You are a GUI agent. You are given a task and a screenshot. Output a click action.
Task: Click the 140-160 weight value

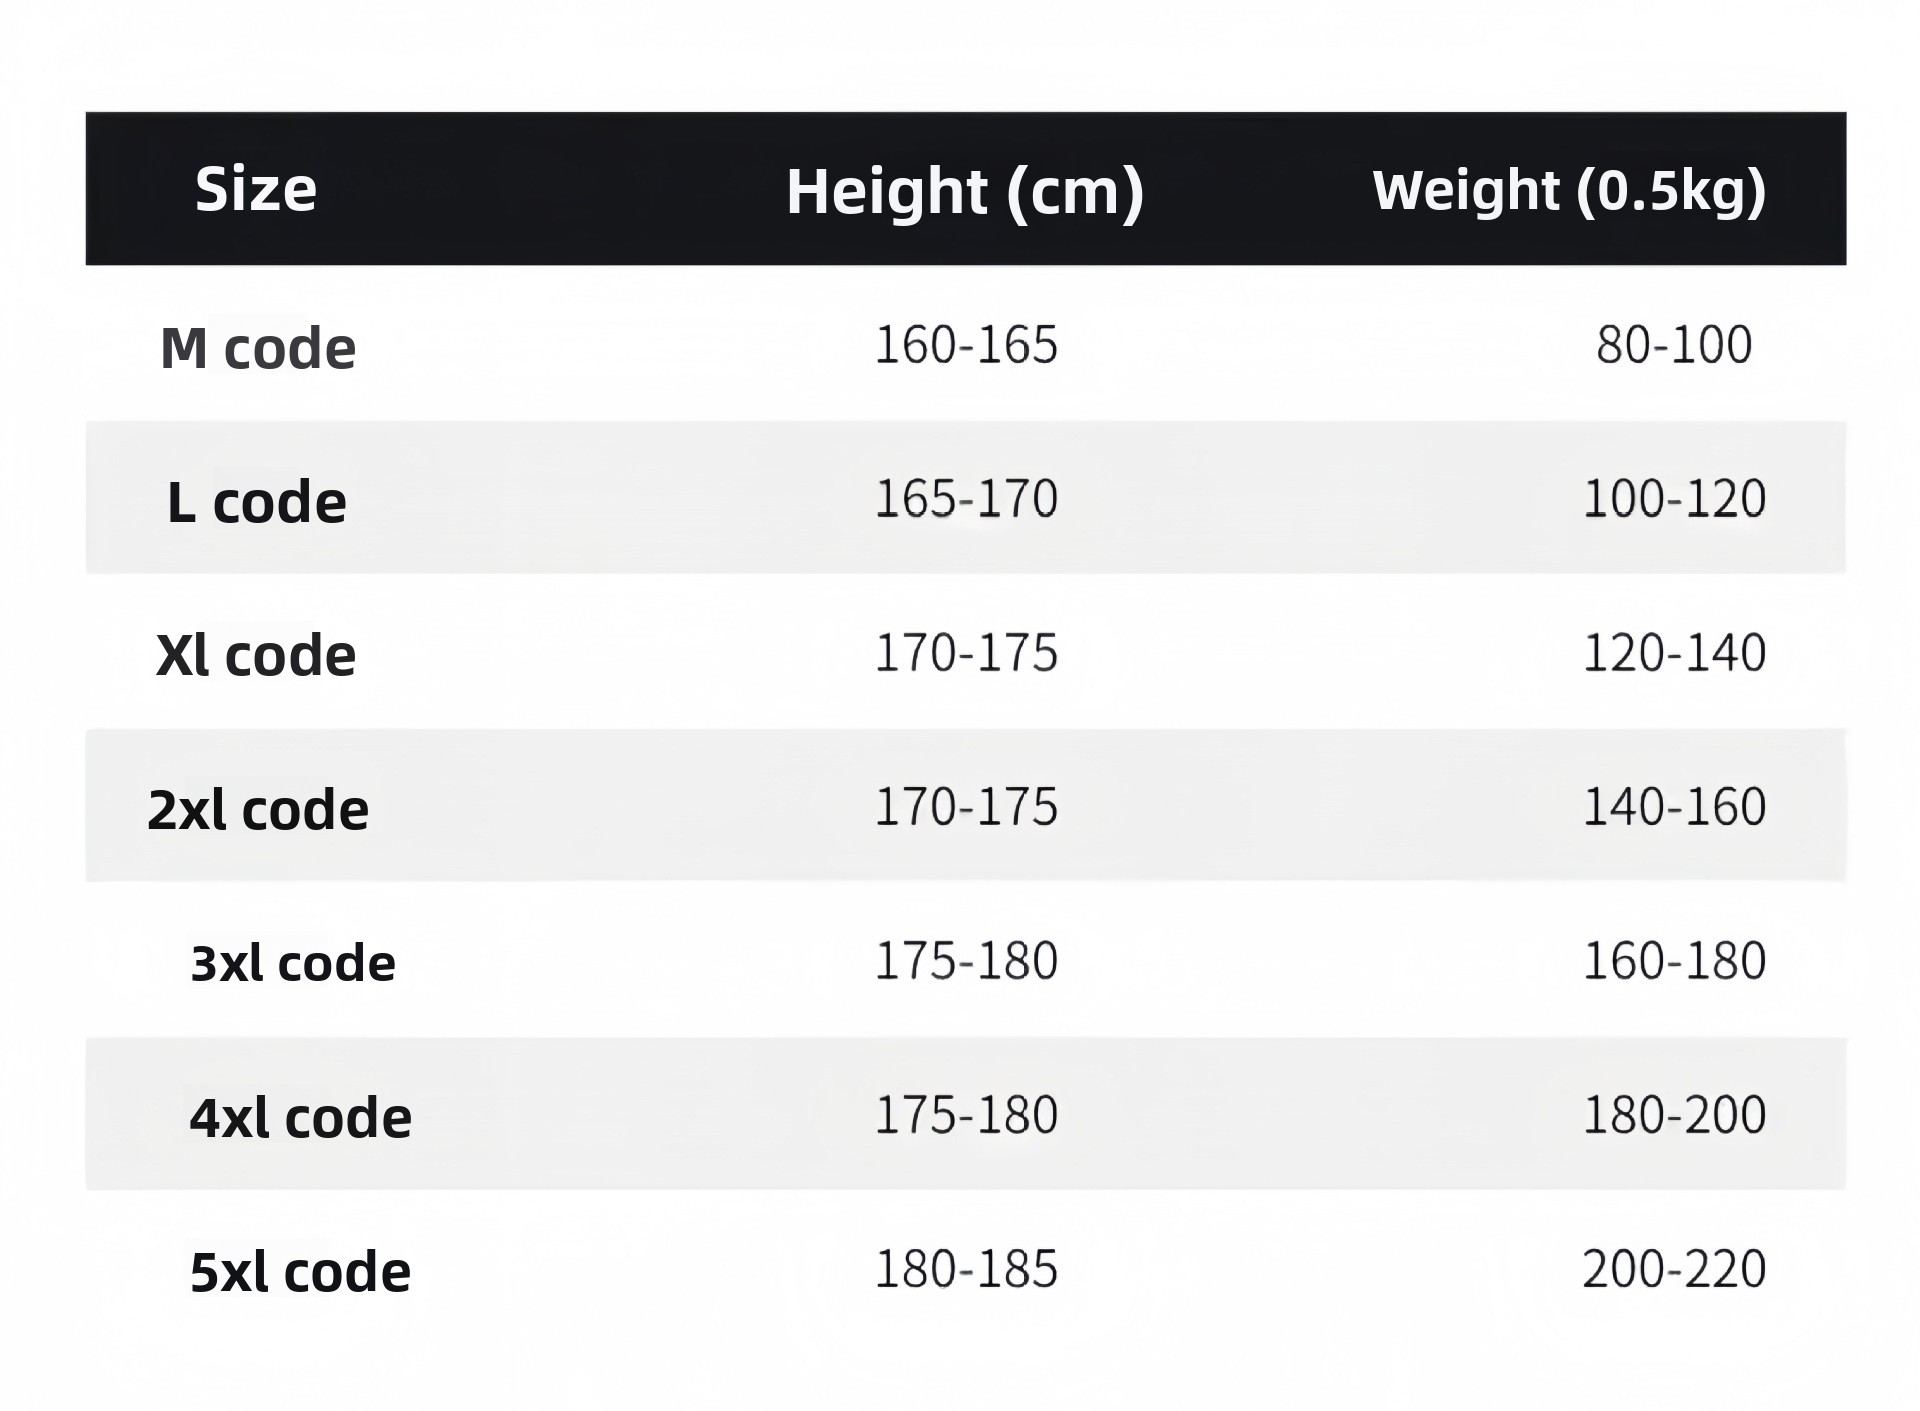[1674, 807]
